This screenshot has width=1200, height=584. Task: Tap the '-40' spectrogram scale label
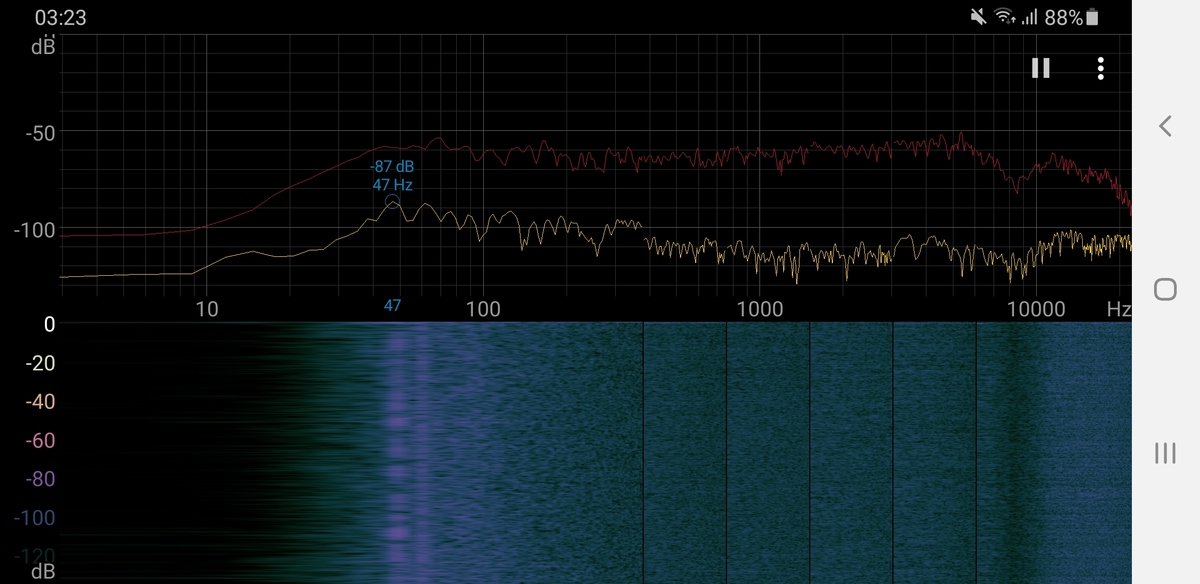coord(40,402)
